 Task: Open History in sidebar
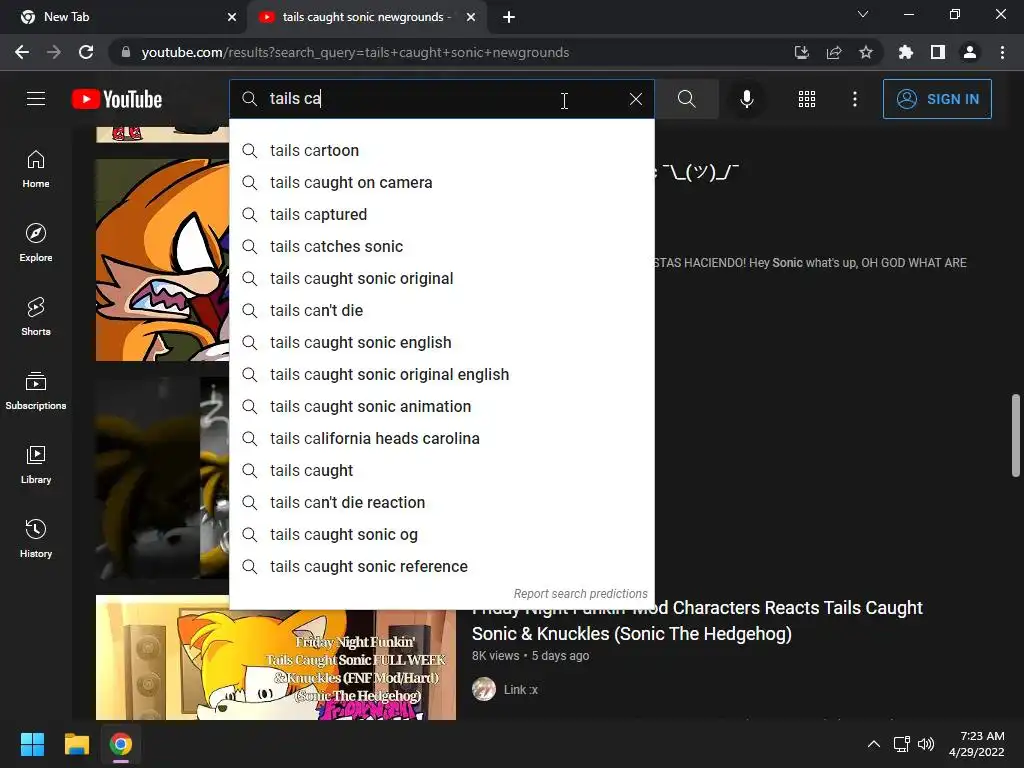click(36, 538)
